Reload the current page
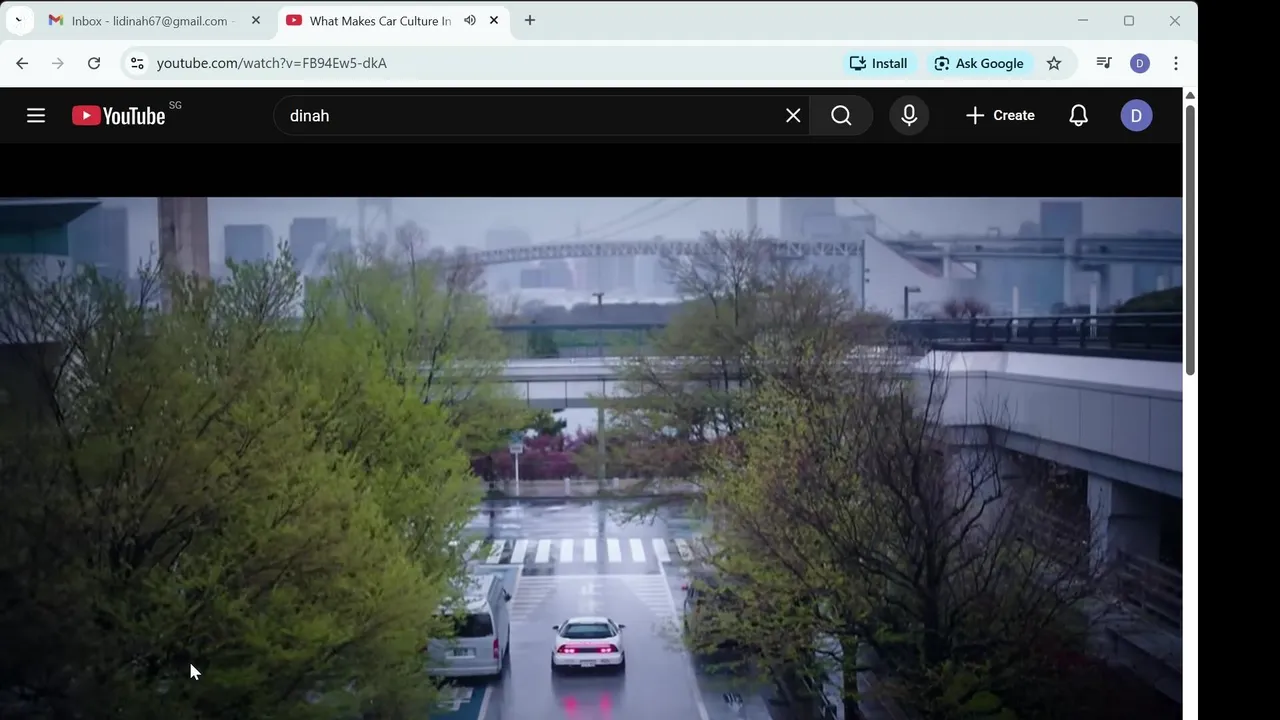This screenshot has width=1280, height=720. pos(94,63)
